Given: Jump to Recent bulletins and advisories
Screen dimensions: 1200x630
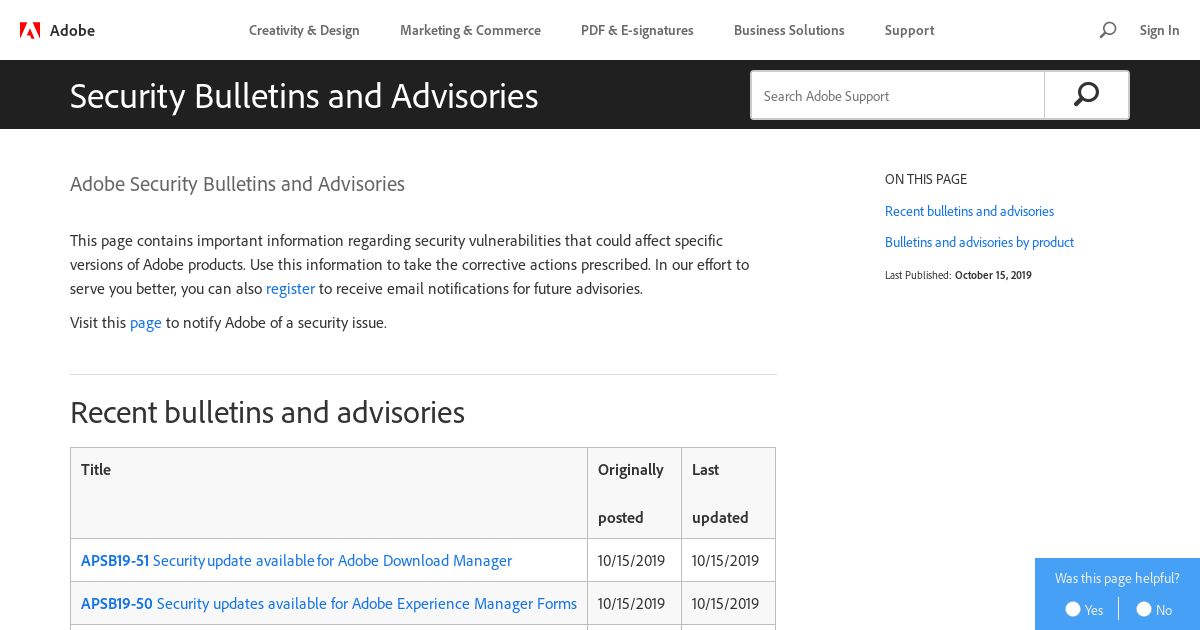Looking at the screenshot, I should [969, 211].
